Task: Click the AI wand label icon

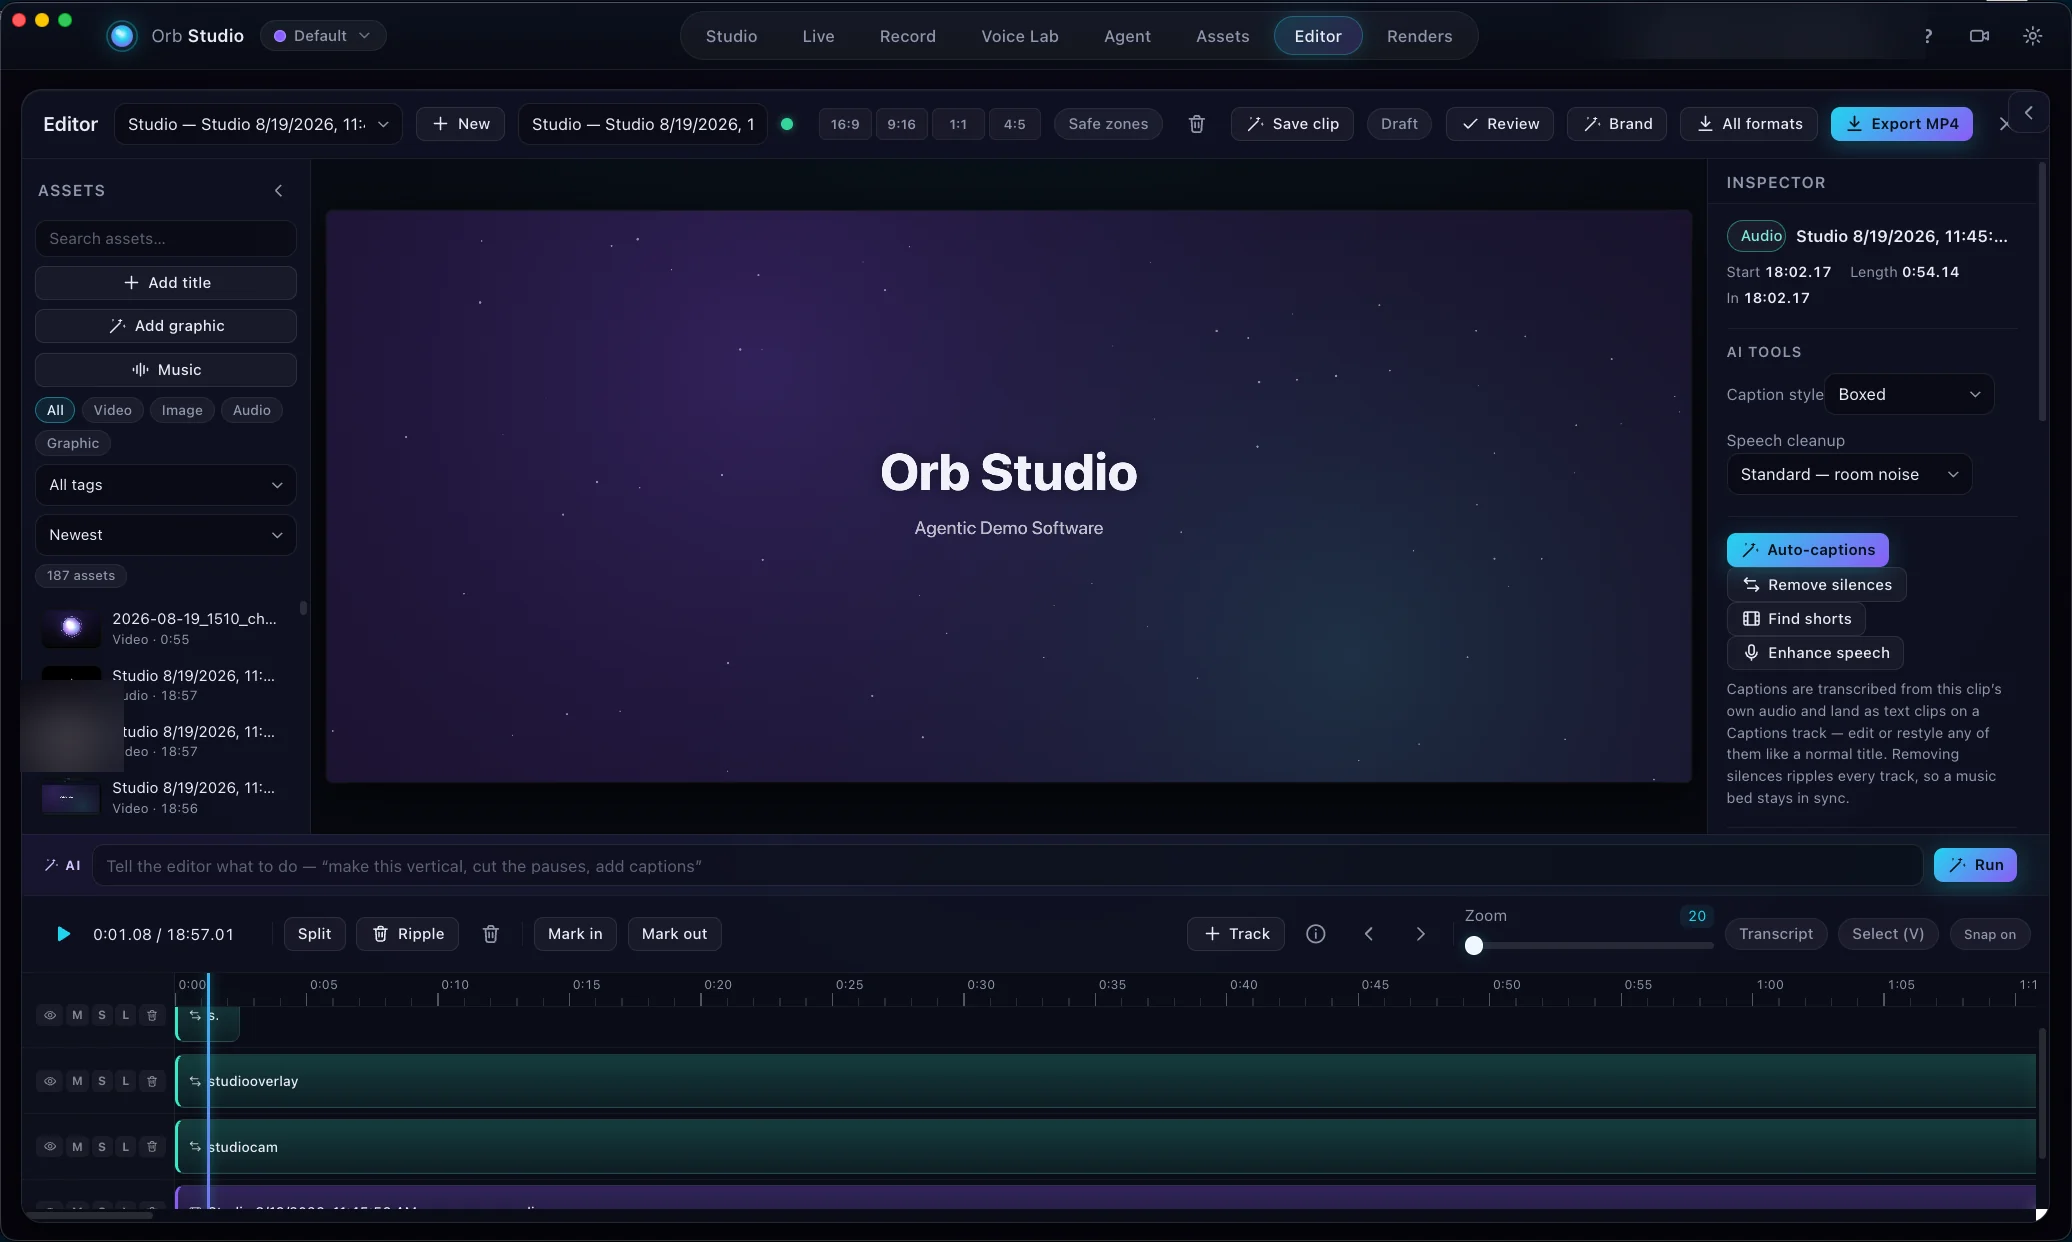Action: [51, 866]
